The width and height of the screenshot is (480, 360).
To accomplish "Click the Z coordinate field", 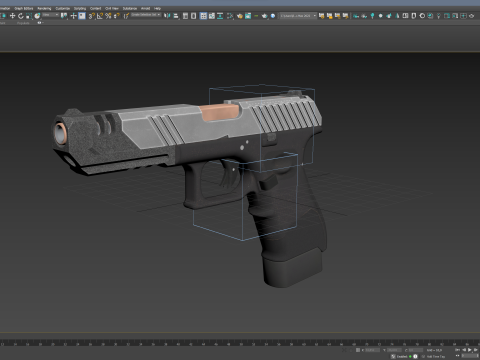I will (416, 350).
